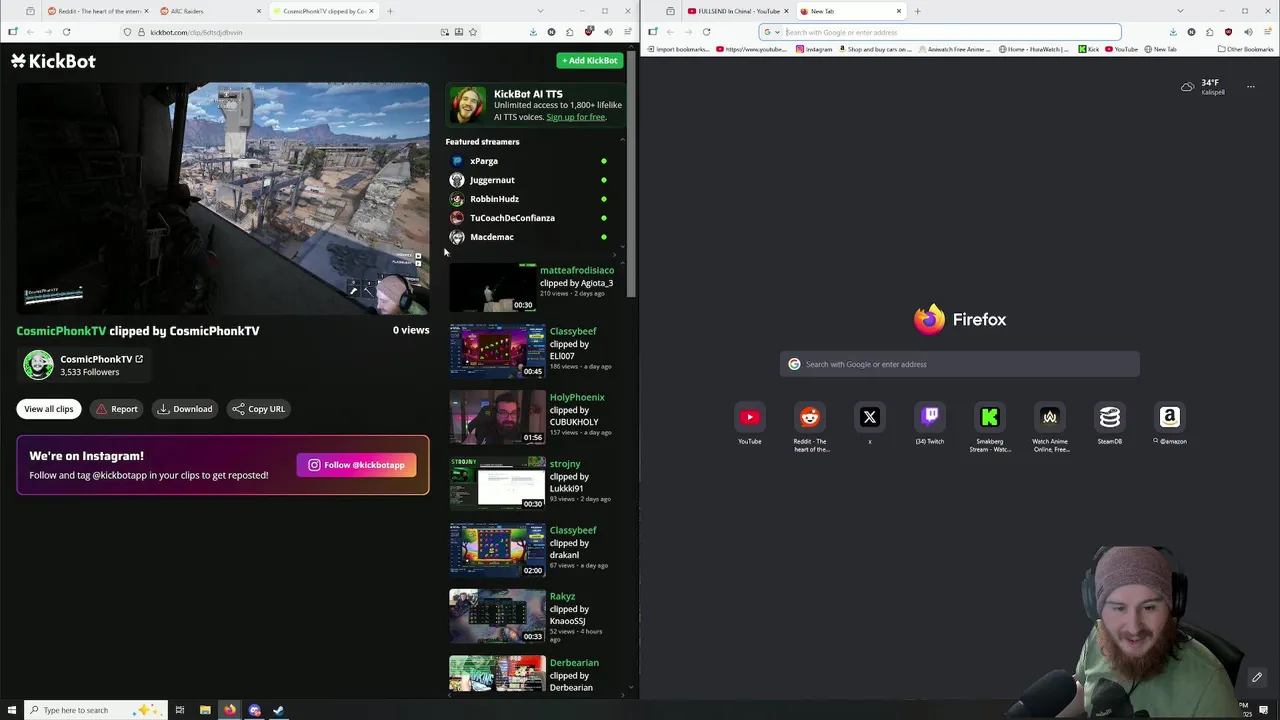Click the Rakyz streamer name
The height and width of the screenshot is (720, 1280).
click(x=562, y=596)
